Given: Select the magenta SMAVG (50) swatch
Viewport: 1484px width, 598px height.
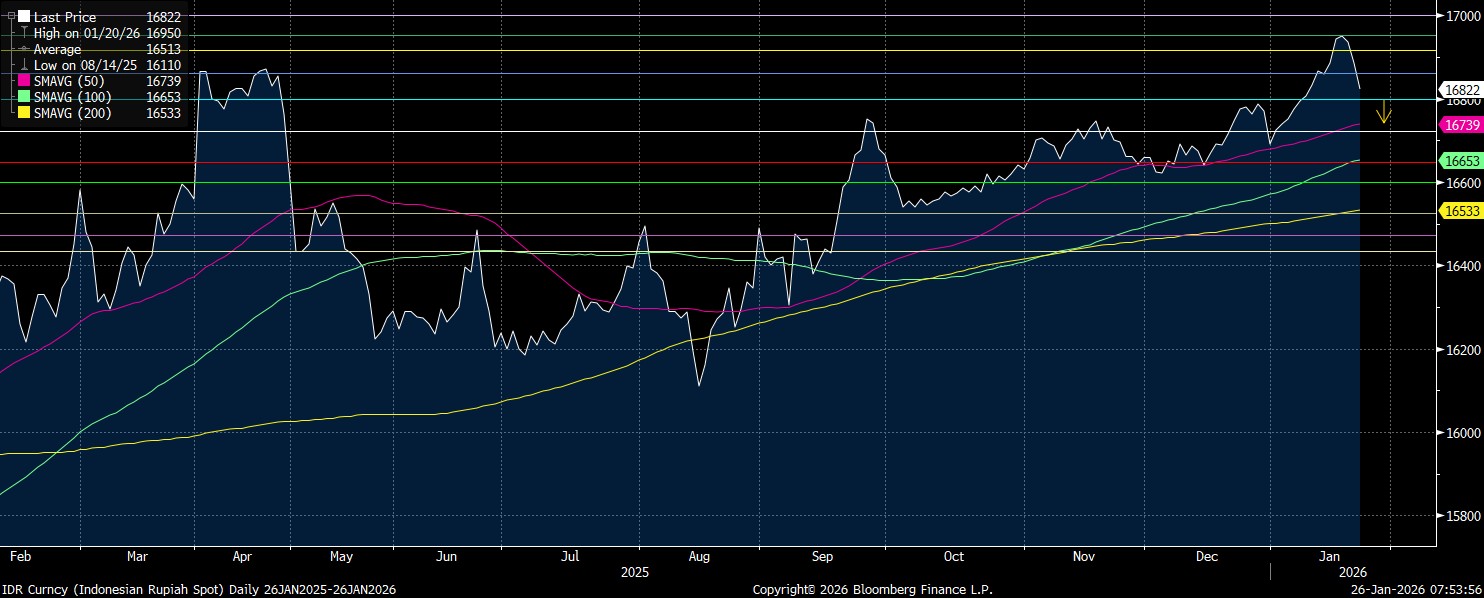Looking at the screenshot, I should pyautogui.click(x=25, y=81).
